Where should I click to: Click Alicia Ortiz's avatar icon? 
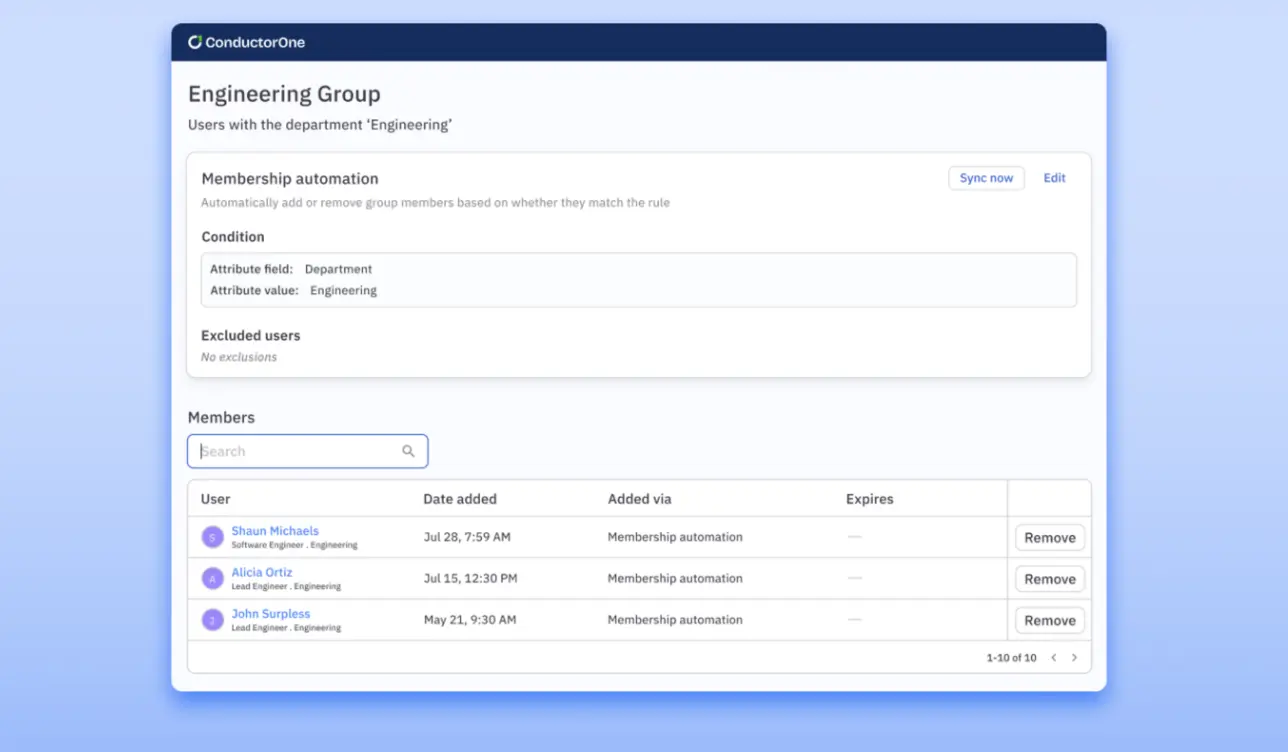[x=212, y=578]
